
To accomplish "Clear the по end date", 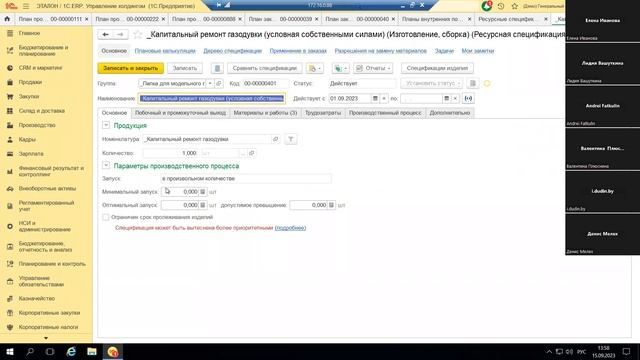I will pyautogui.click(x=456, y=98).
